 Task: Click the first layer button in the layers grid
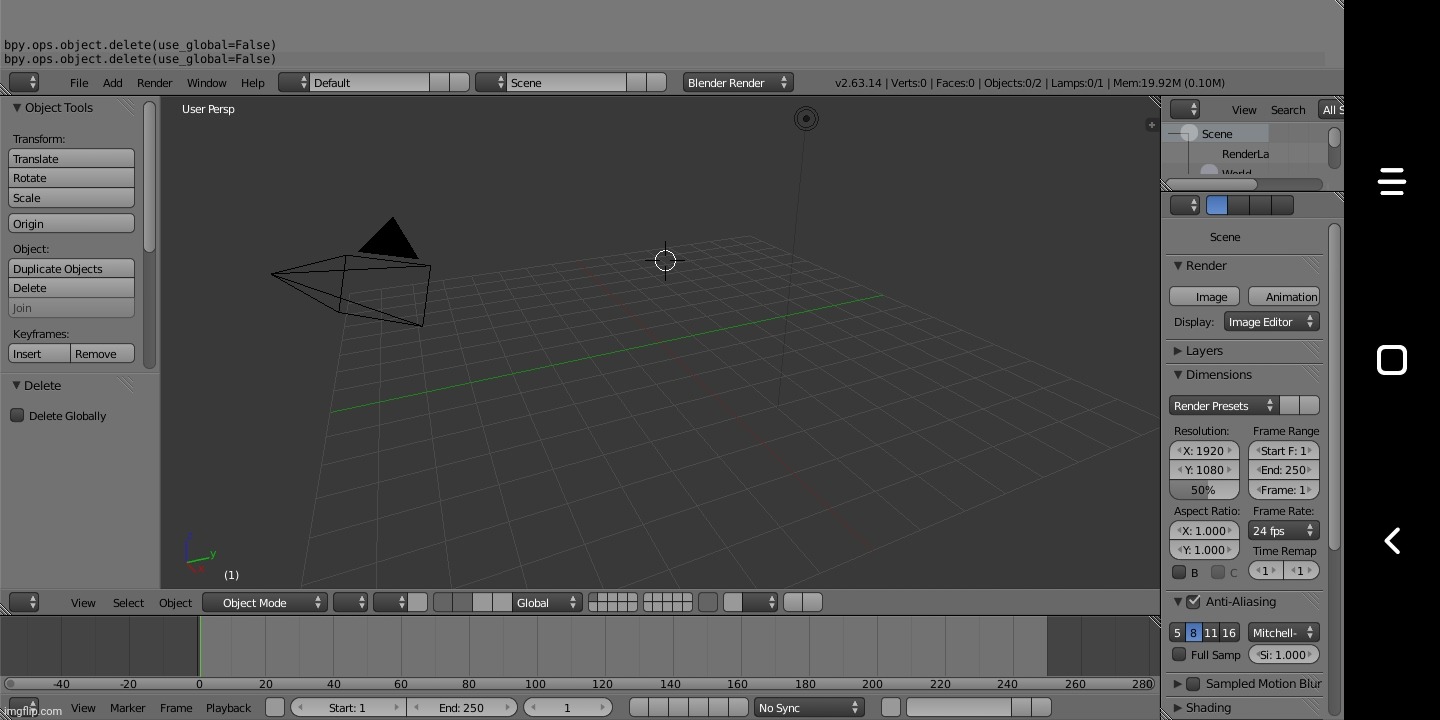click(593, 598)
